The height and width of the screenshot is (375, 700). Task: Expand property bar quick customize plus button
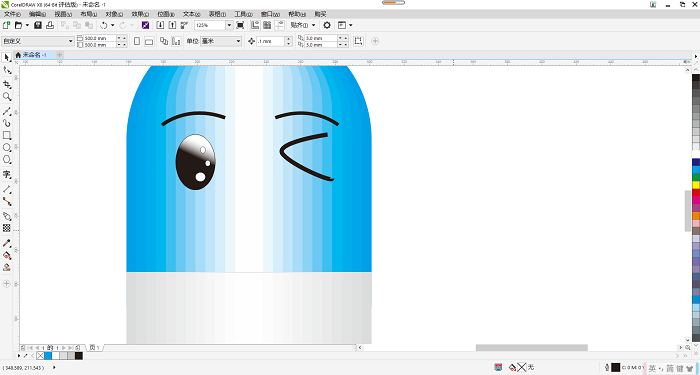click(375, 41)
